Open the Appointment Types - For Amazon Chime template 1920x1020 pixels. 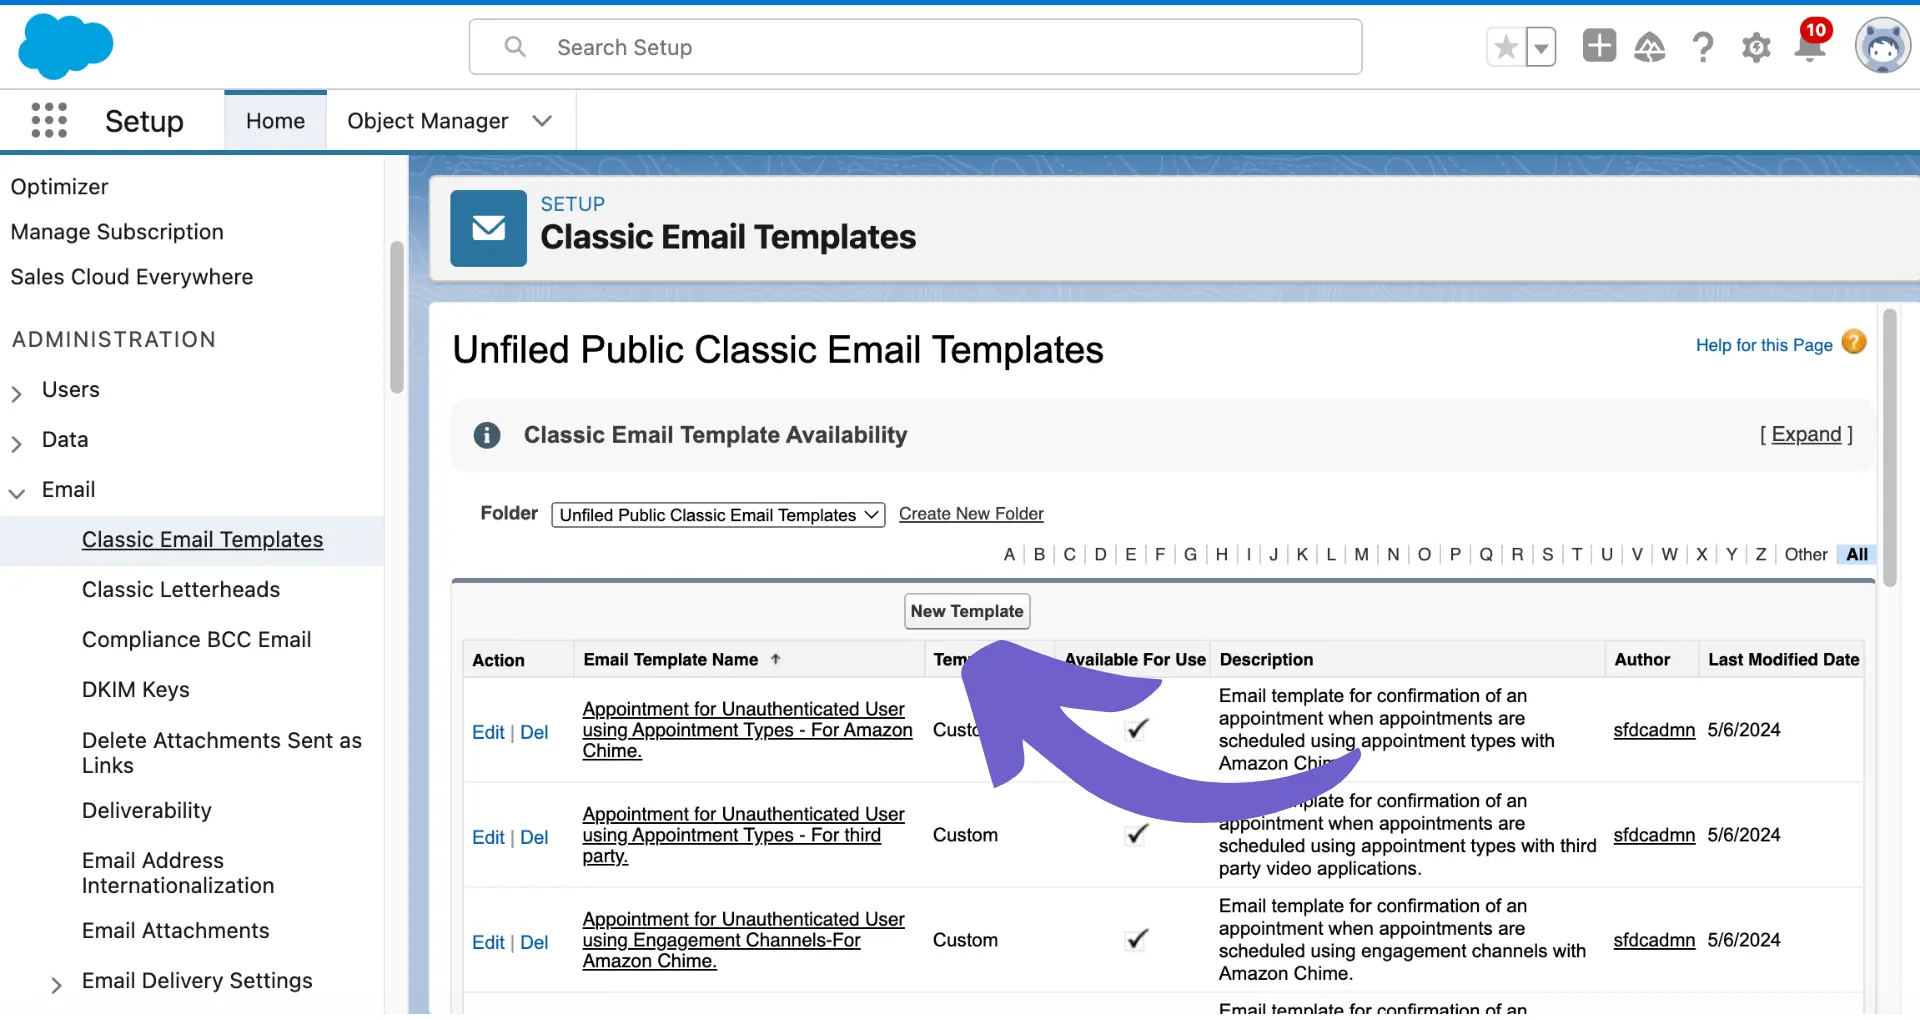coord(747,730)
